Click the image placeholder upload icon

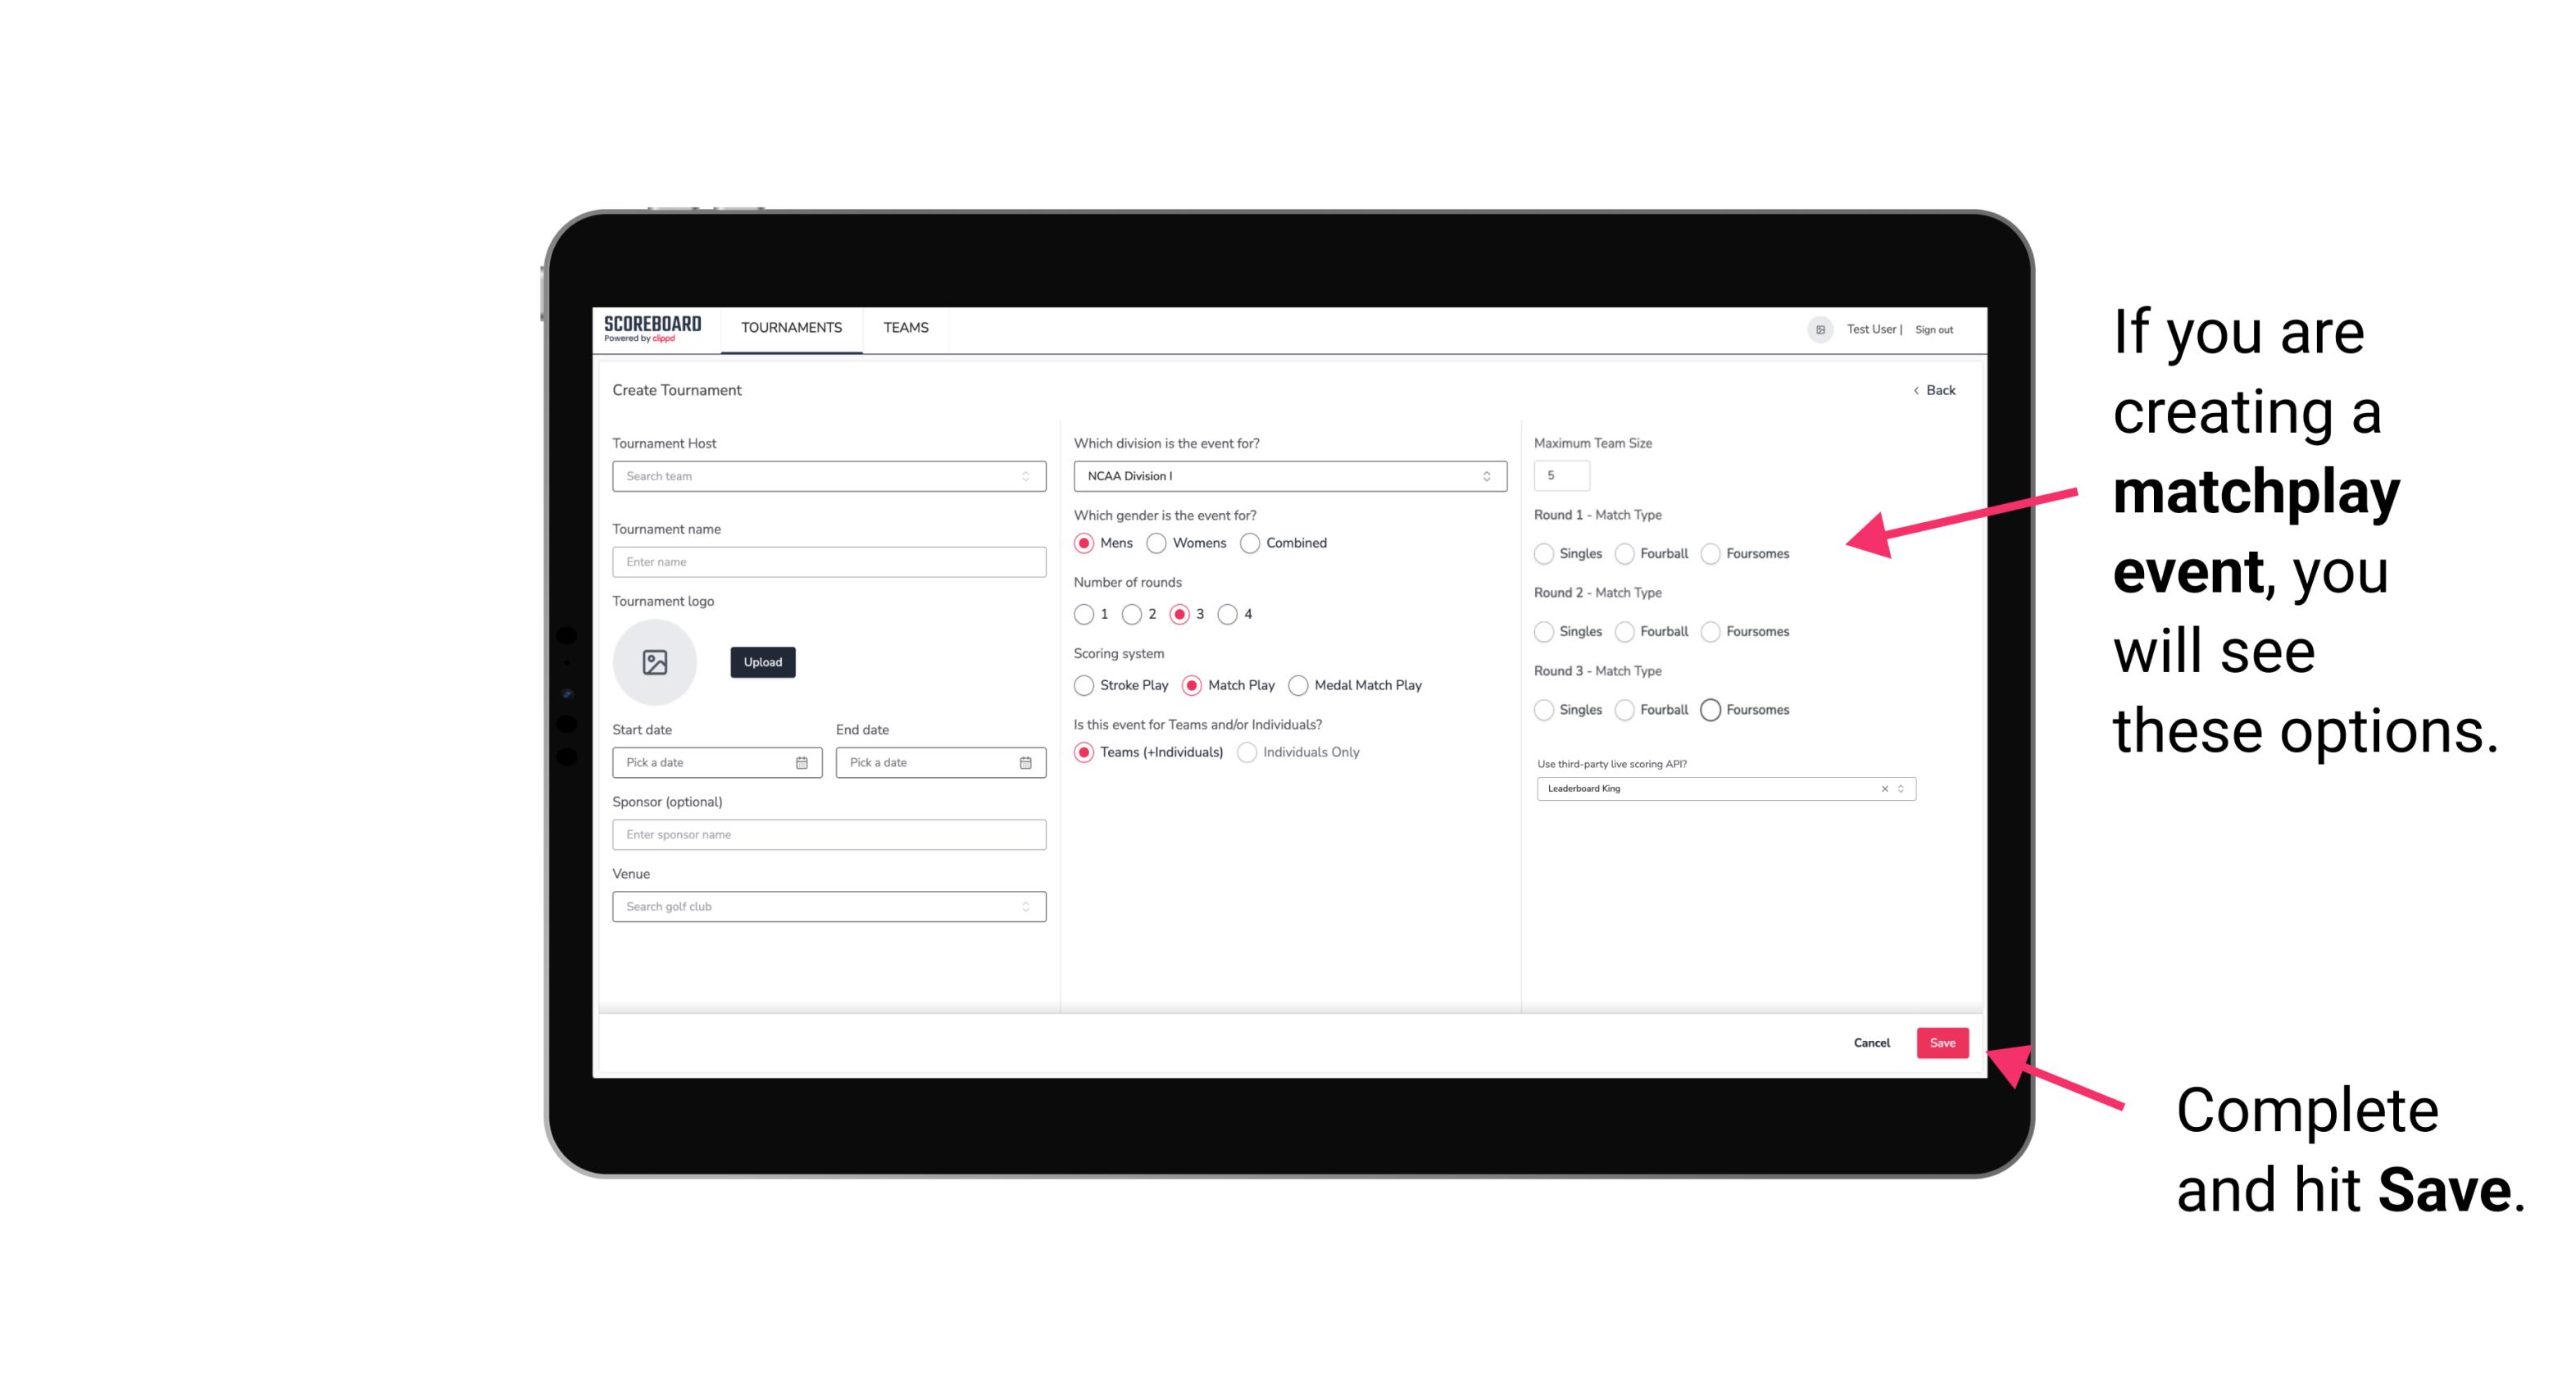coord(655,662)
